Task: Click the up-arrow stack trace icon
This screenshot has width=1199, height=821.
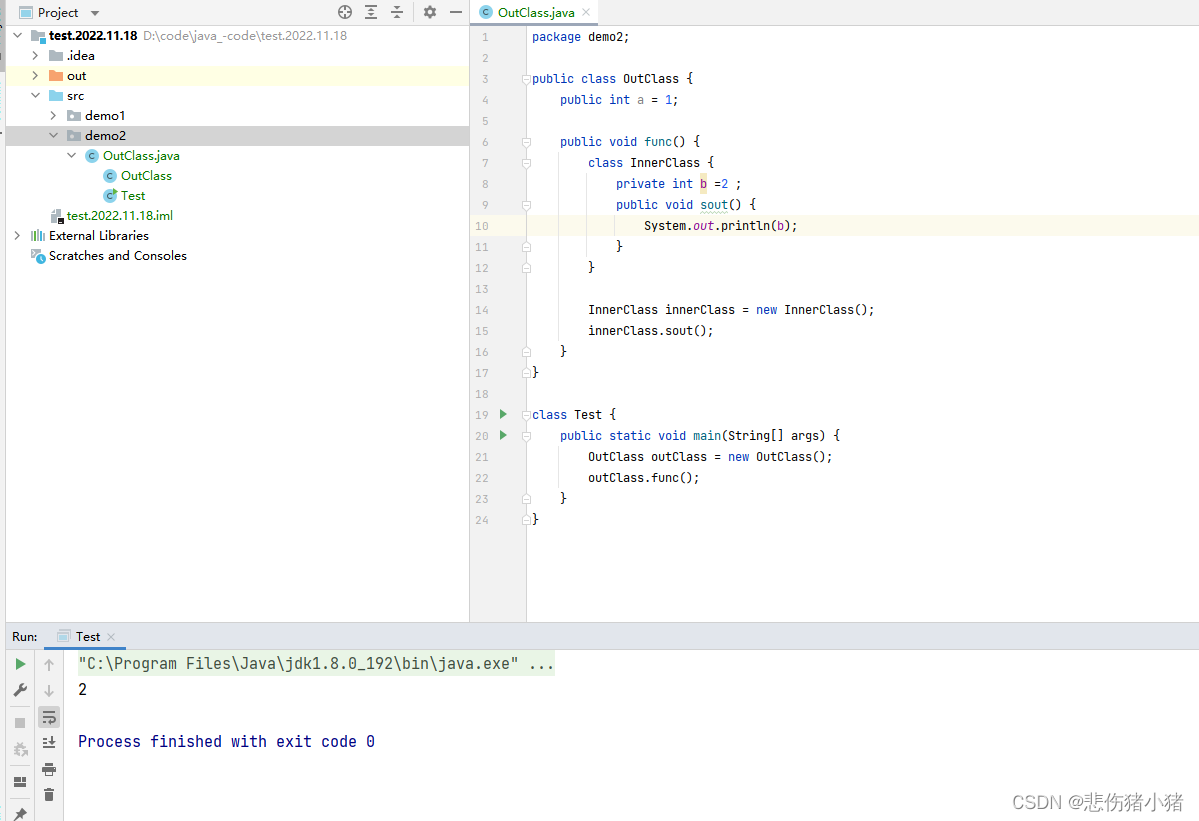Action: click(49, 664)
